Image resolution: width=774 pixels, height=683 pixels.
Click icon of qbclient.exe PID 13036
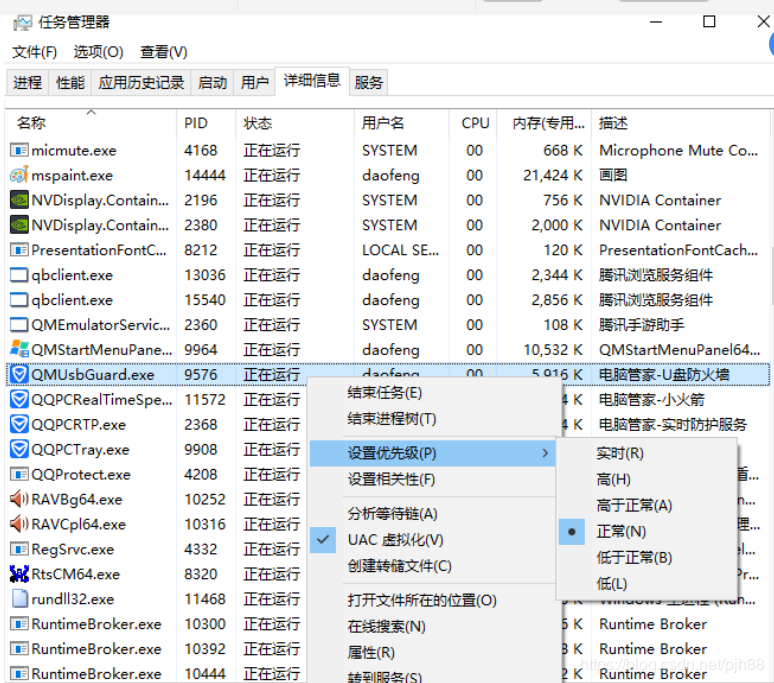pyautogui.click(x=19, y=274)
